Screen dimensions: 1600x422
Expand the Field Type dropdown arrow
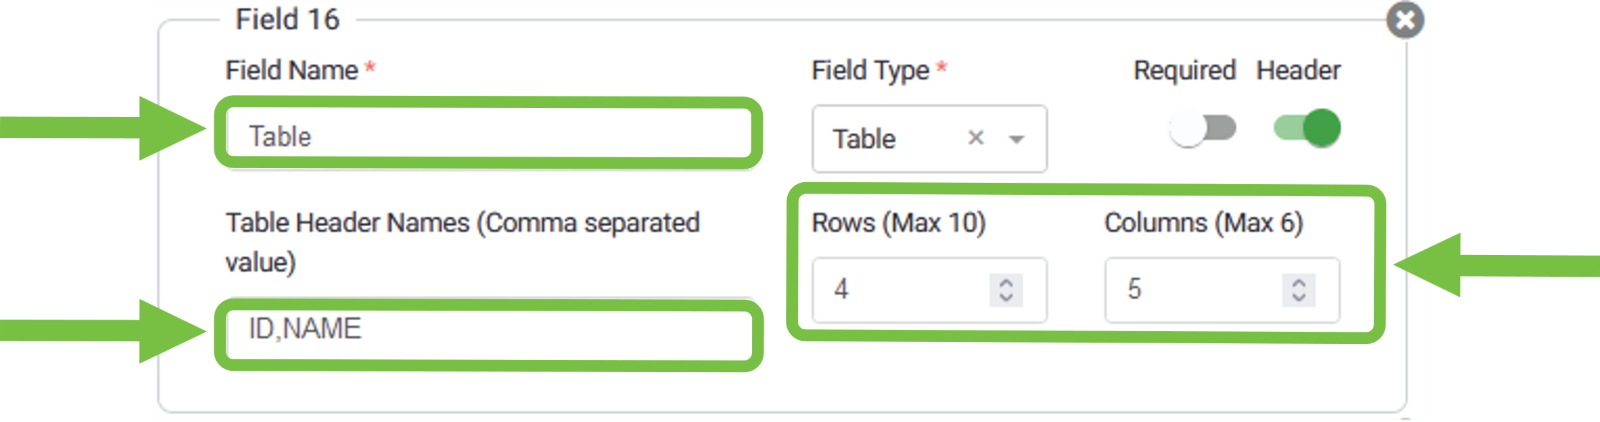[1017, 139]
